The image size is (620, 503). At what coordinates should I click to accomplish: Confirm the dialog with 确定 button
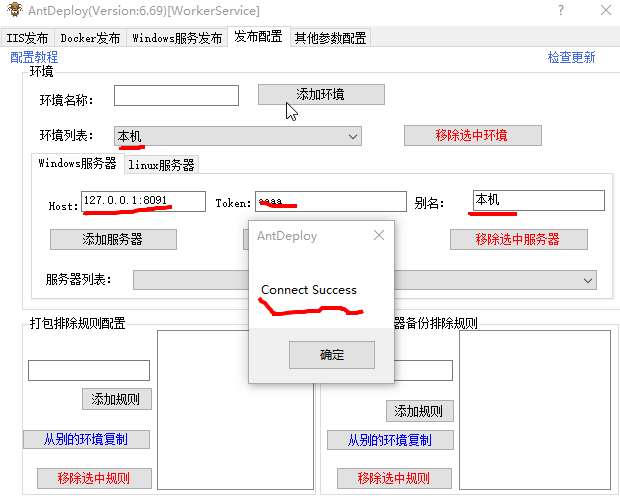(x=332, y=355)
